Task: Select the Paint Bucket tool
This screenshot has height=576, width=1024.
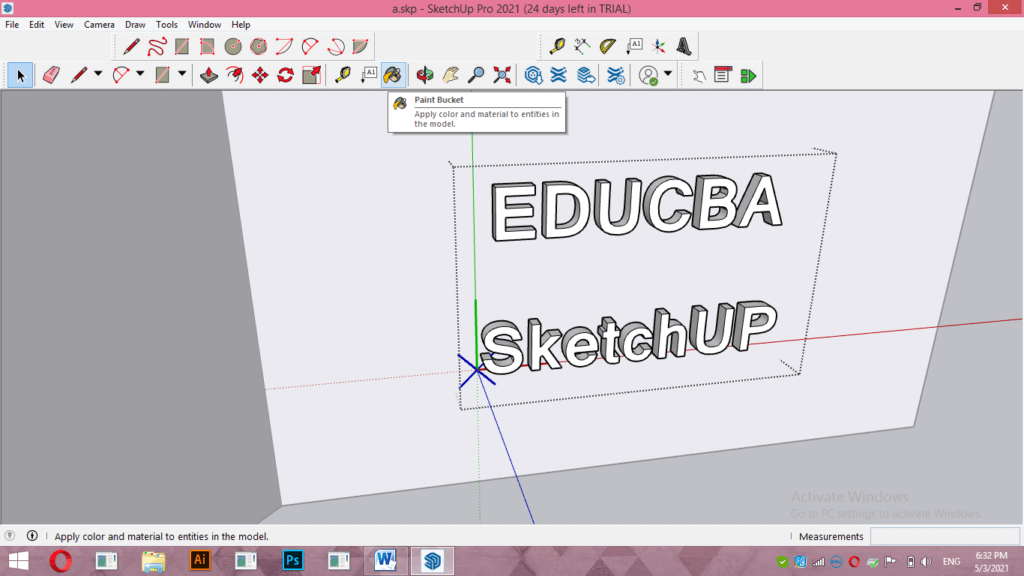Action: click(x=392, y=74)
